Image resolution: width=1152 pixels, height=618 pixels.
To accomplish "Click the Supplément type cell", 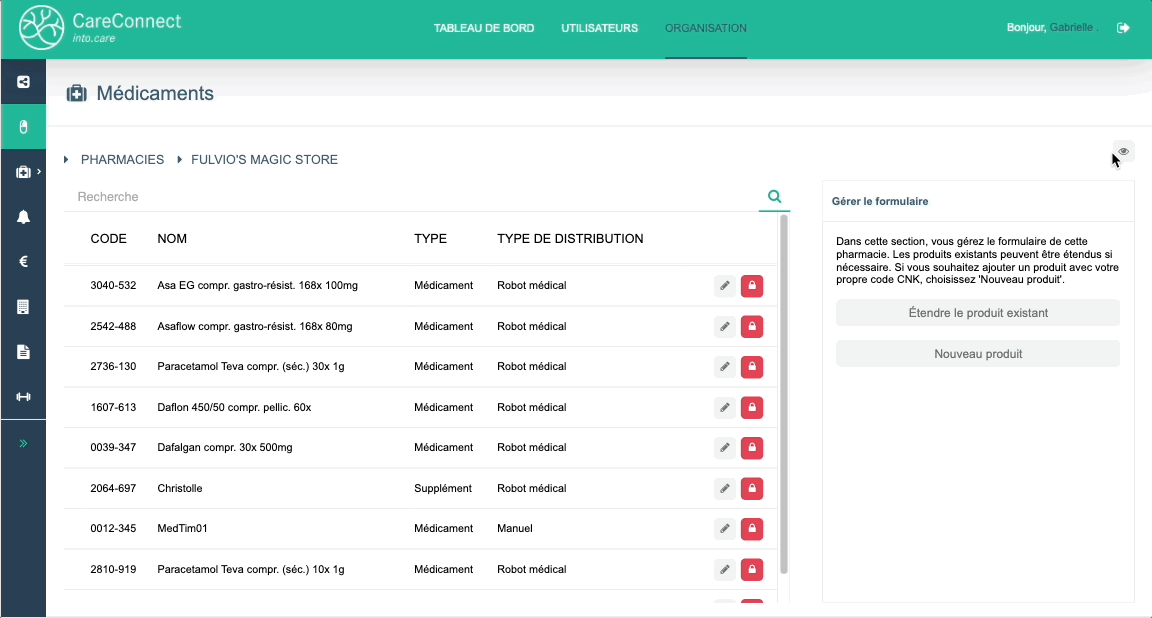I will click(443, 488).
